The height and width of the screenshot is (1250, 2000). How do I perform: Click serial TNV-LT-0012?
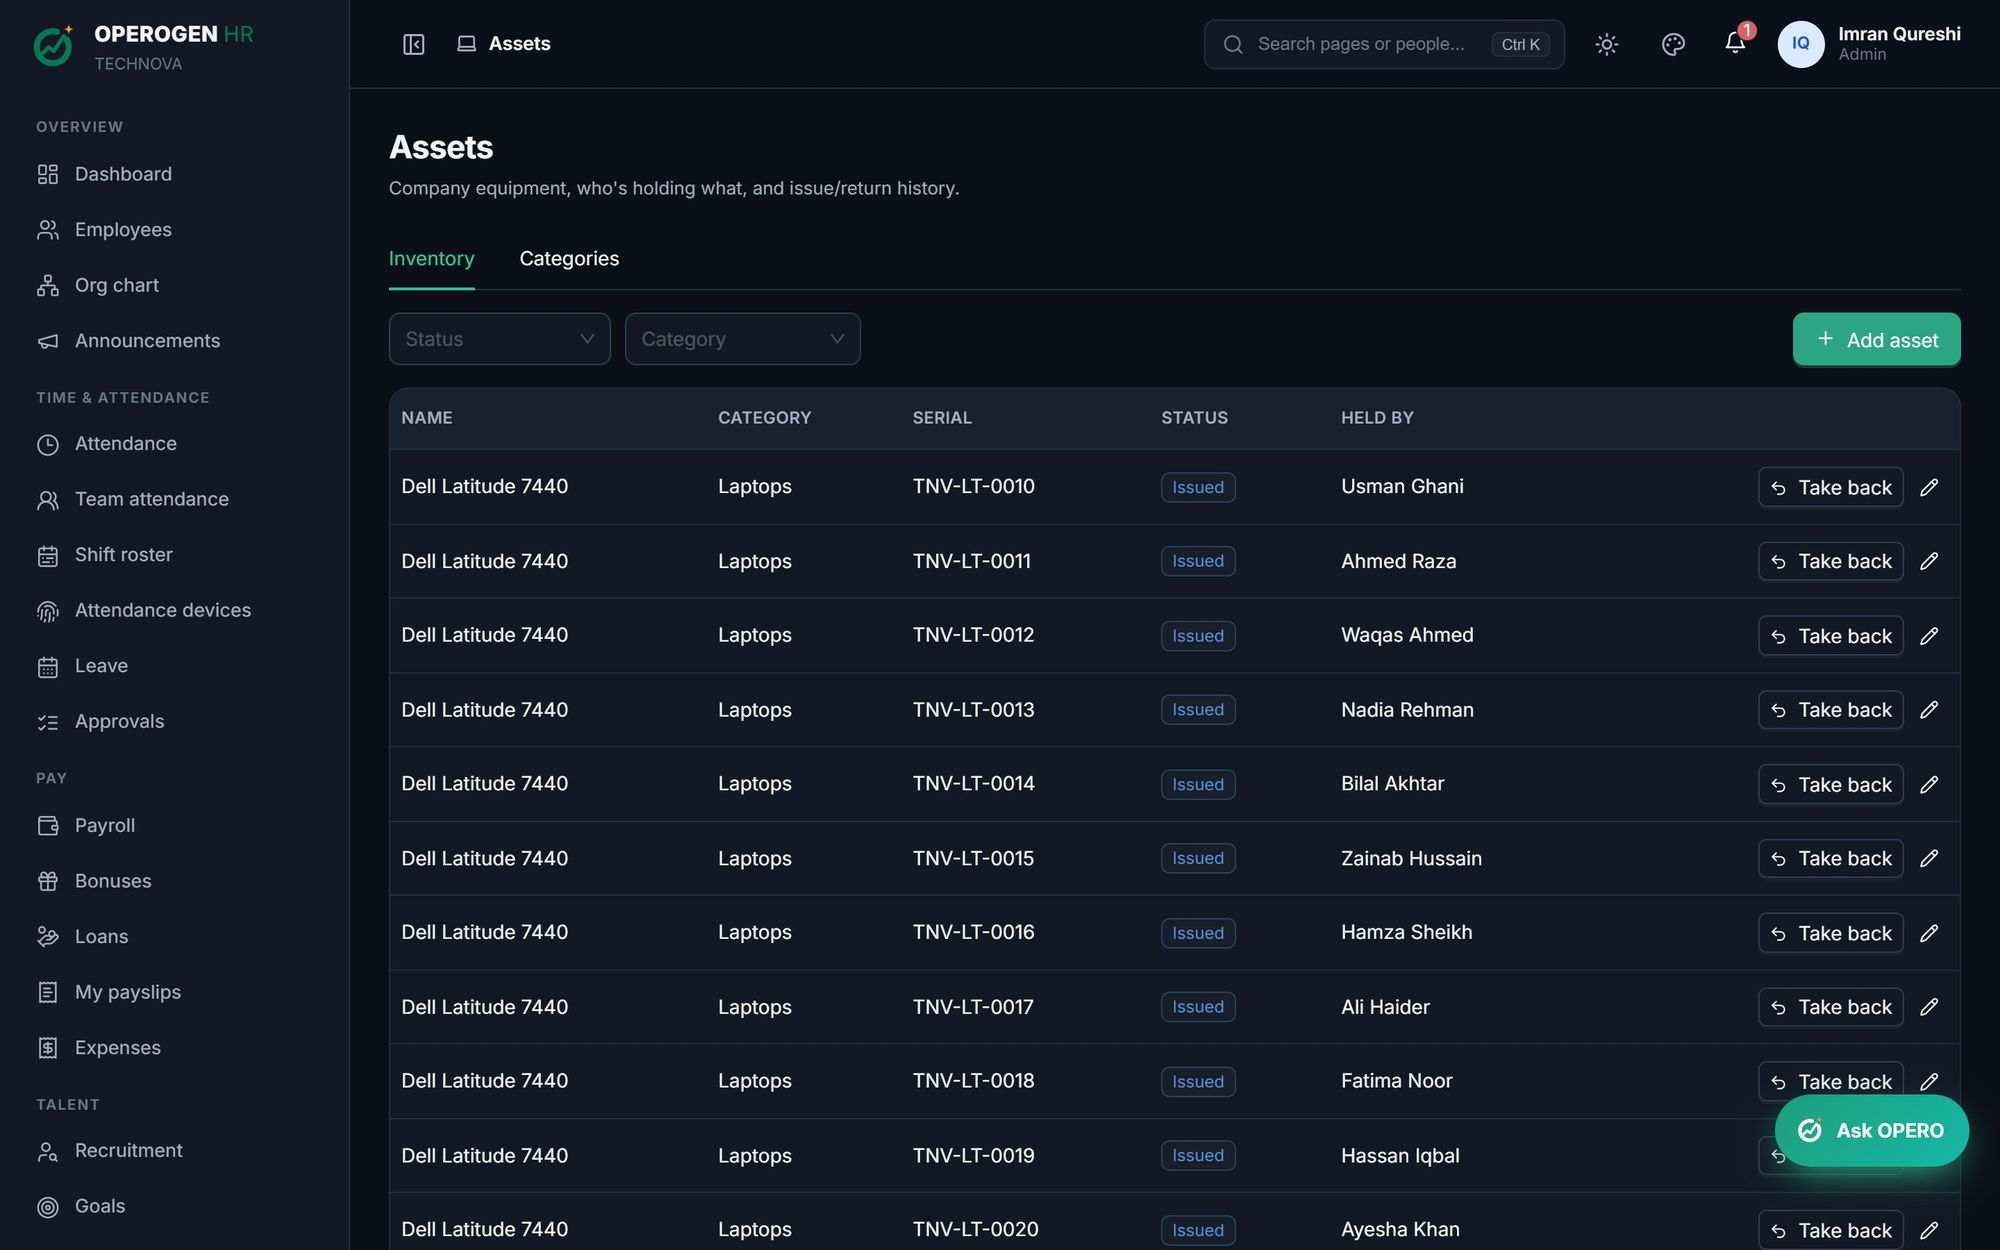tap(973, 635)
